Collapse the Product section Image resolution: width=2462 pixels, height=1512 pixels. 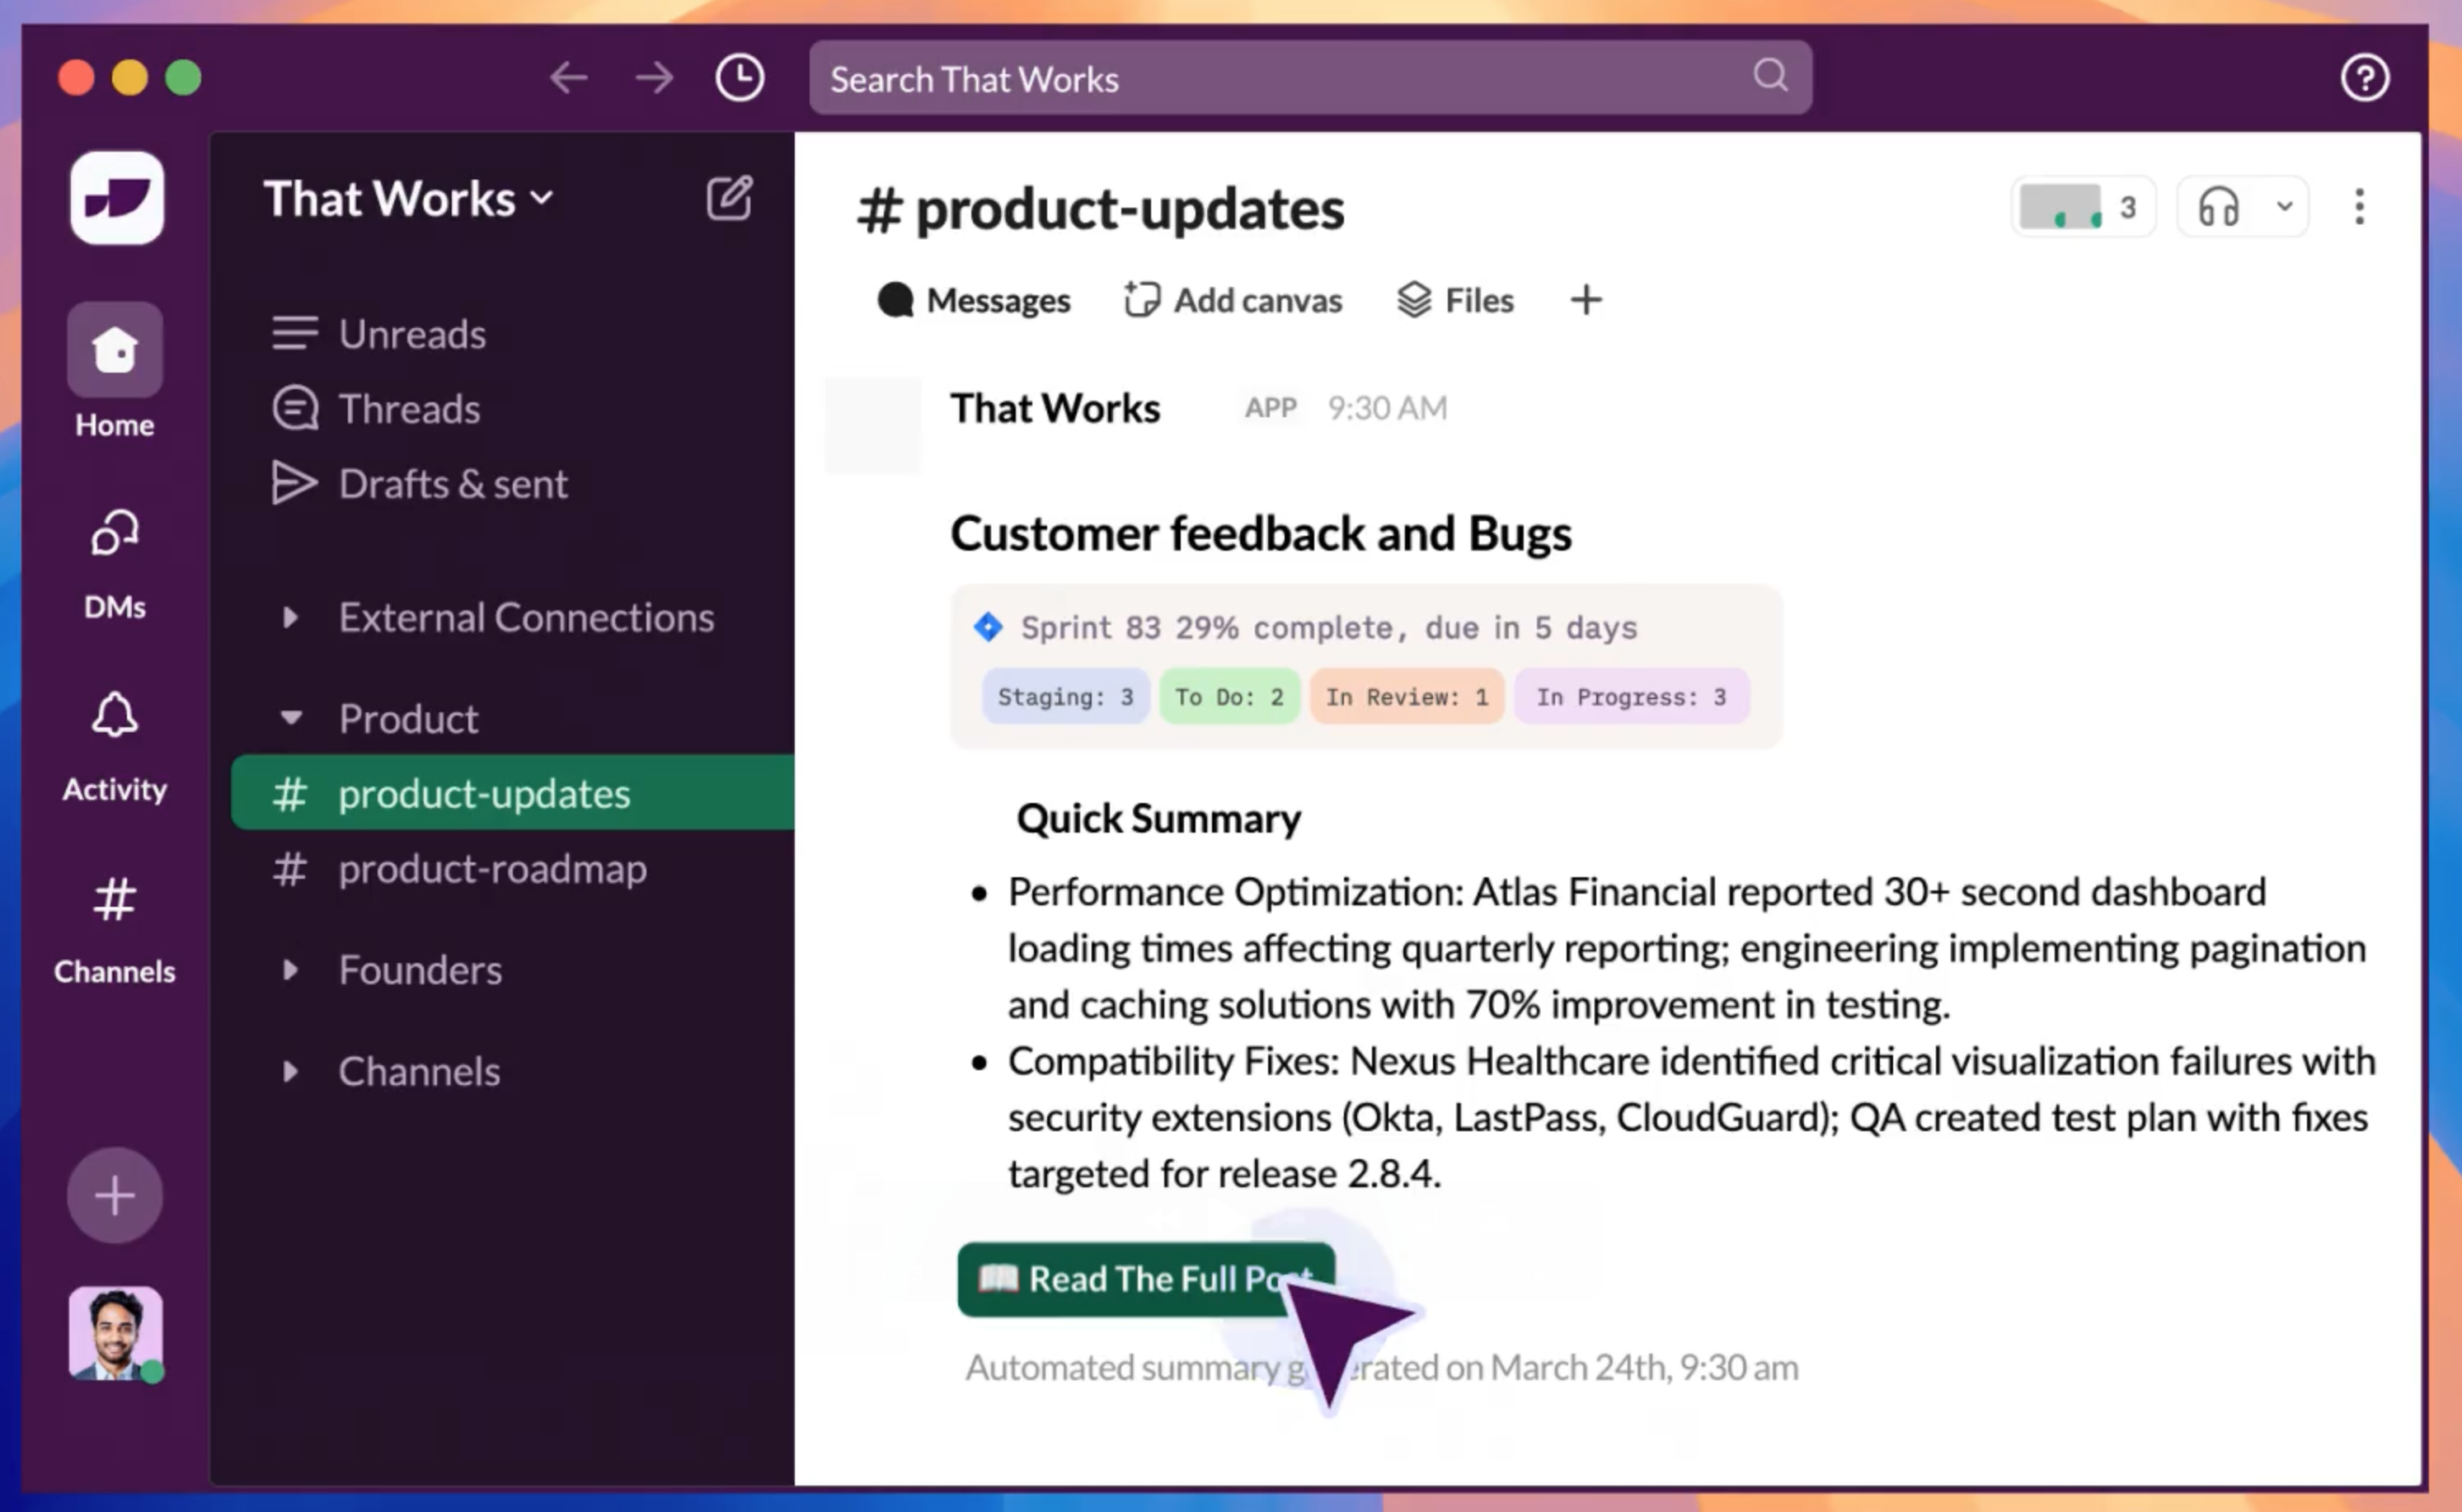[291, 718]
